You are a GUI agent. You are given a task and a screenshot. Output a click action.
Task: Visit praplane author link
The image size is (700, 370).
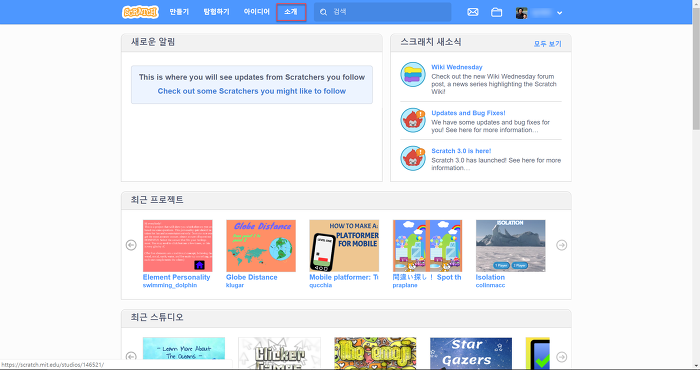(405, 285)
